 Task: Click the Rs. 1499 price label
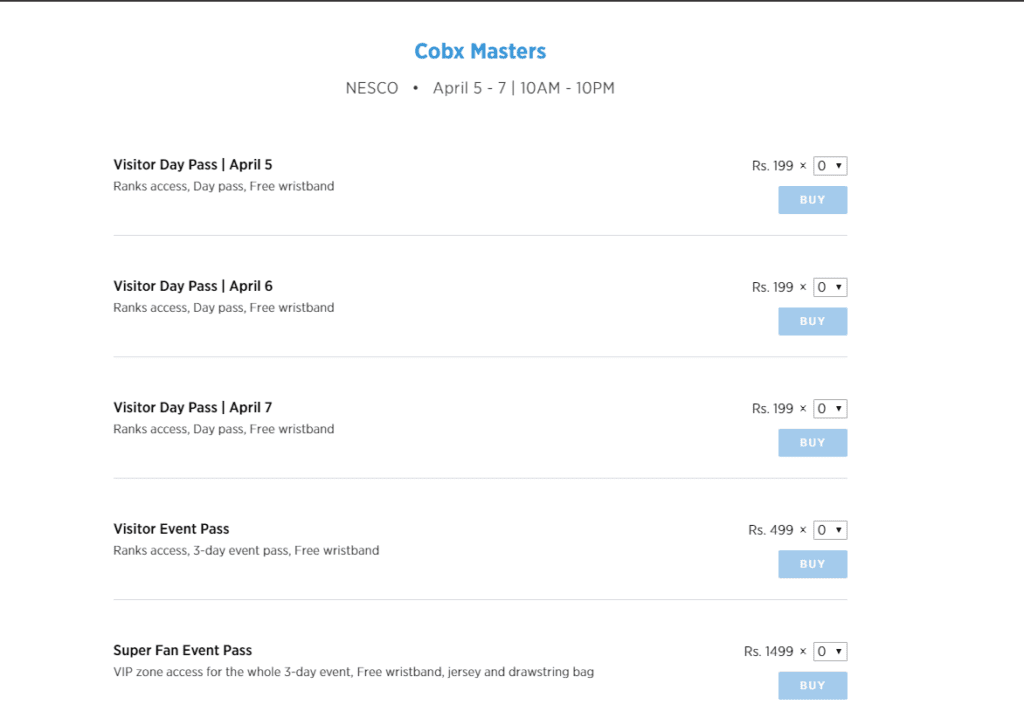(x=768, y=652)
